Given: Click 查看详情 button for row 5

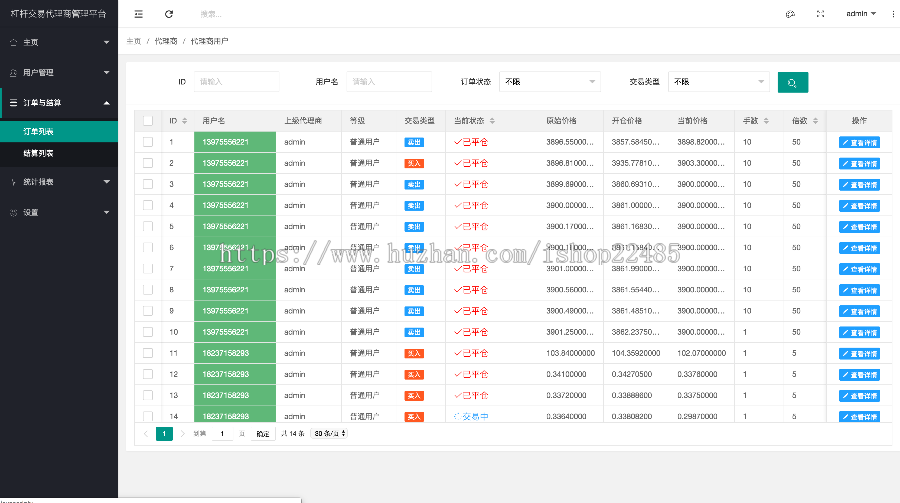Looking at the screenshot, I should [x=859, y=227].
